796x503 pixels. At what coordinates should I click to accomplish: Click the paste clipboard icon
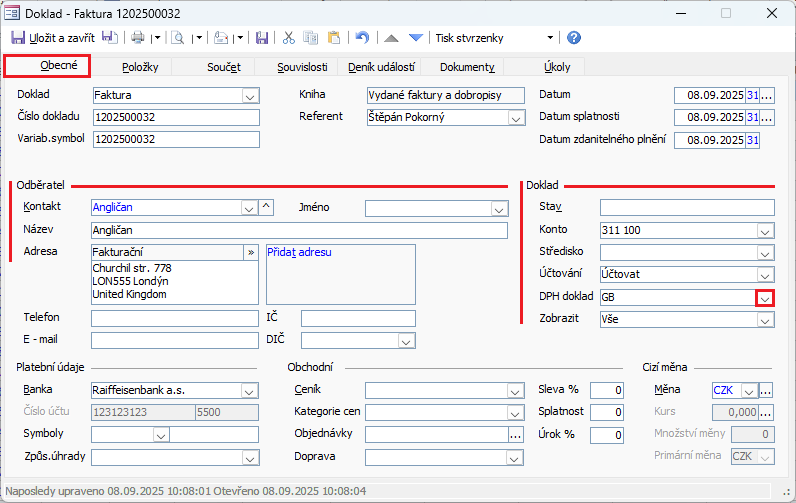[x=334, y=38]
